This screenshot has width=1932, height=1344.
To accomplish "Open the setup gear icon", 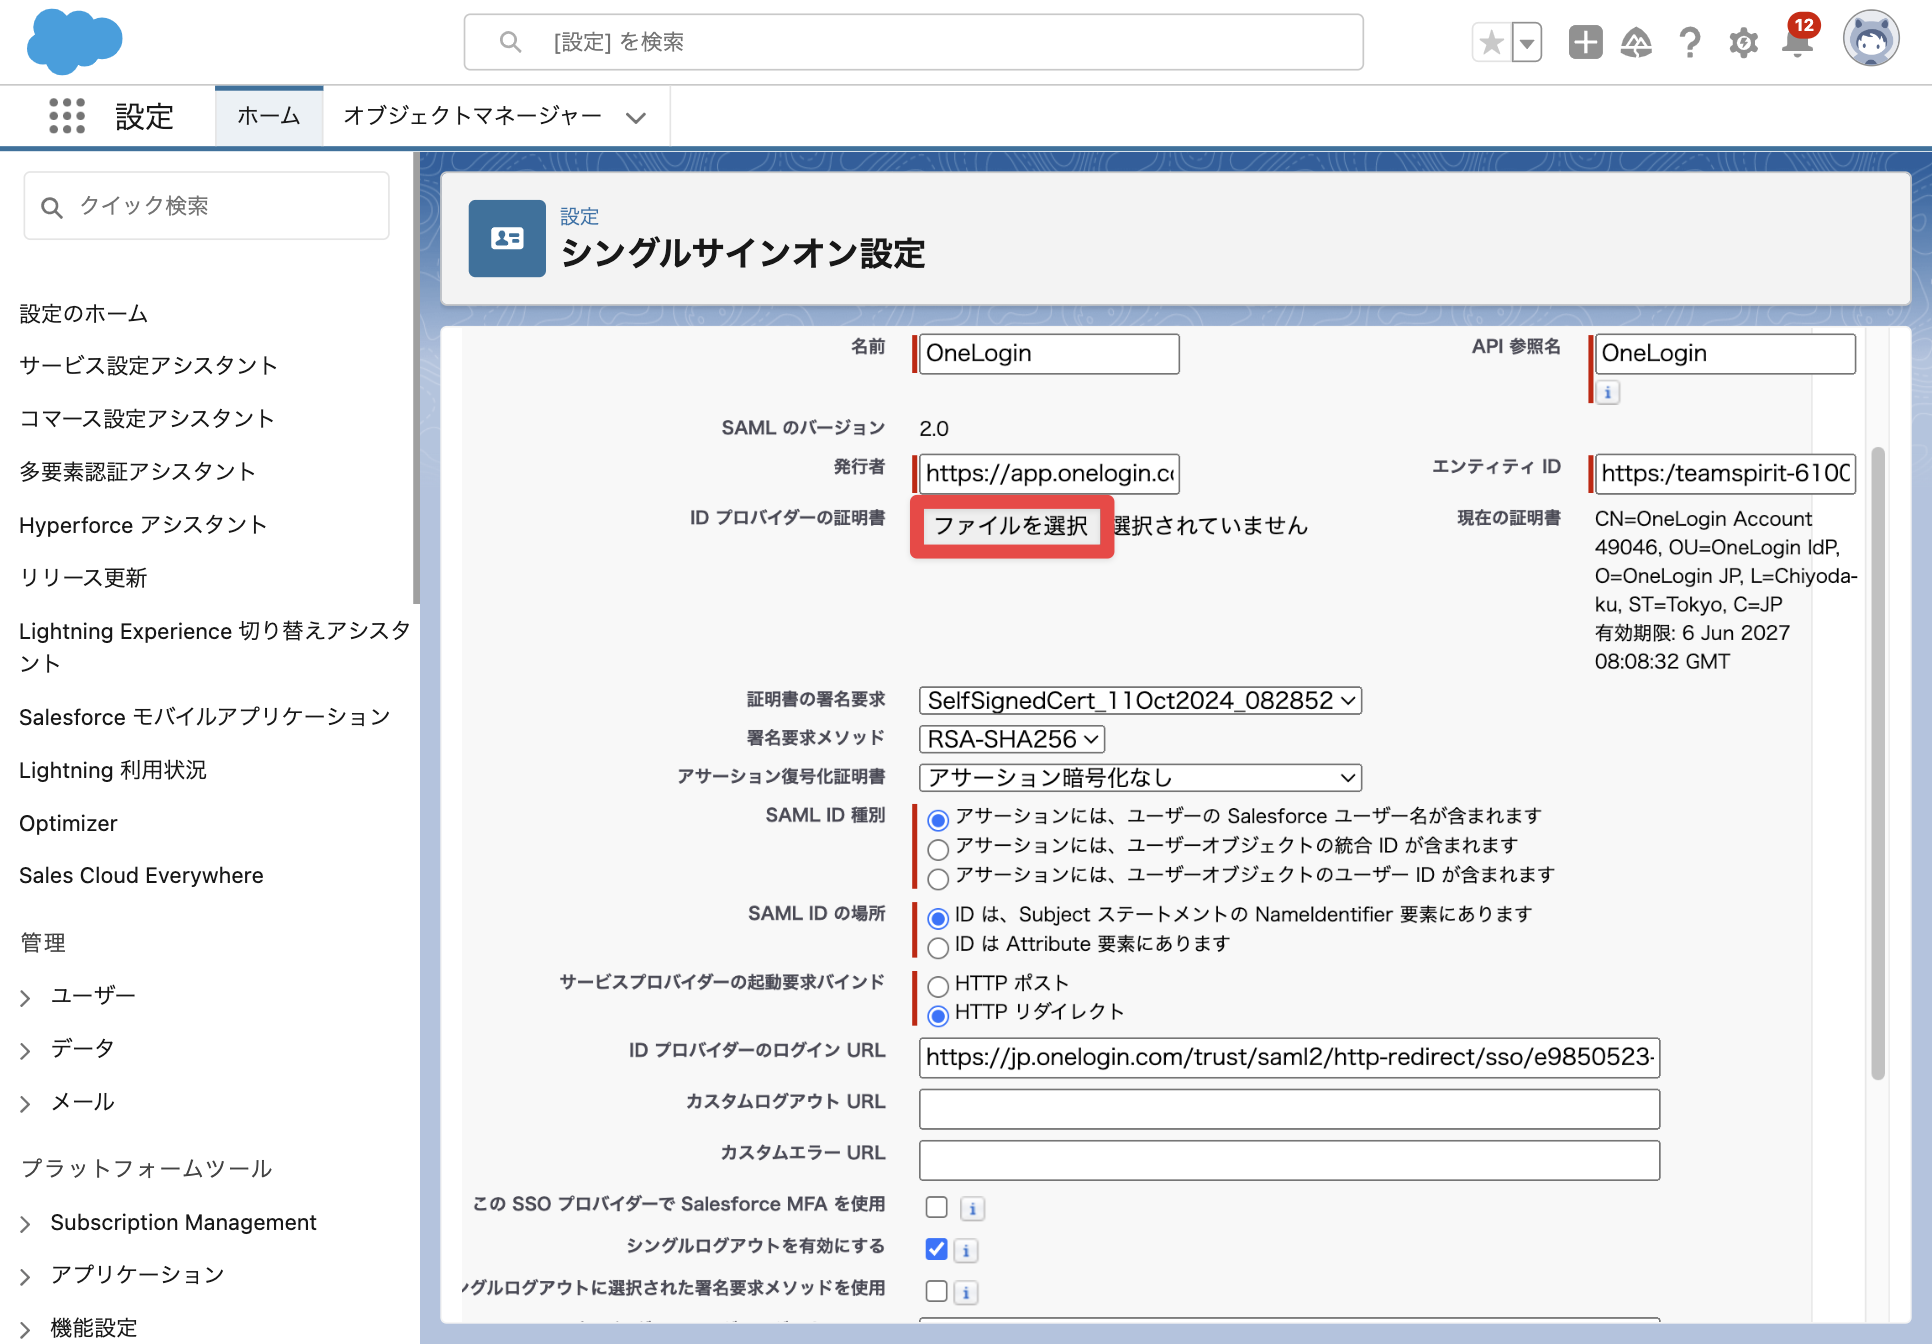I will [x=1743, y=43].
